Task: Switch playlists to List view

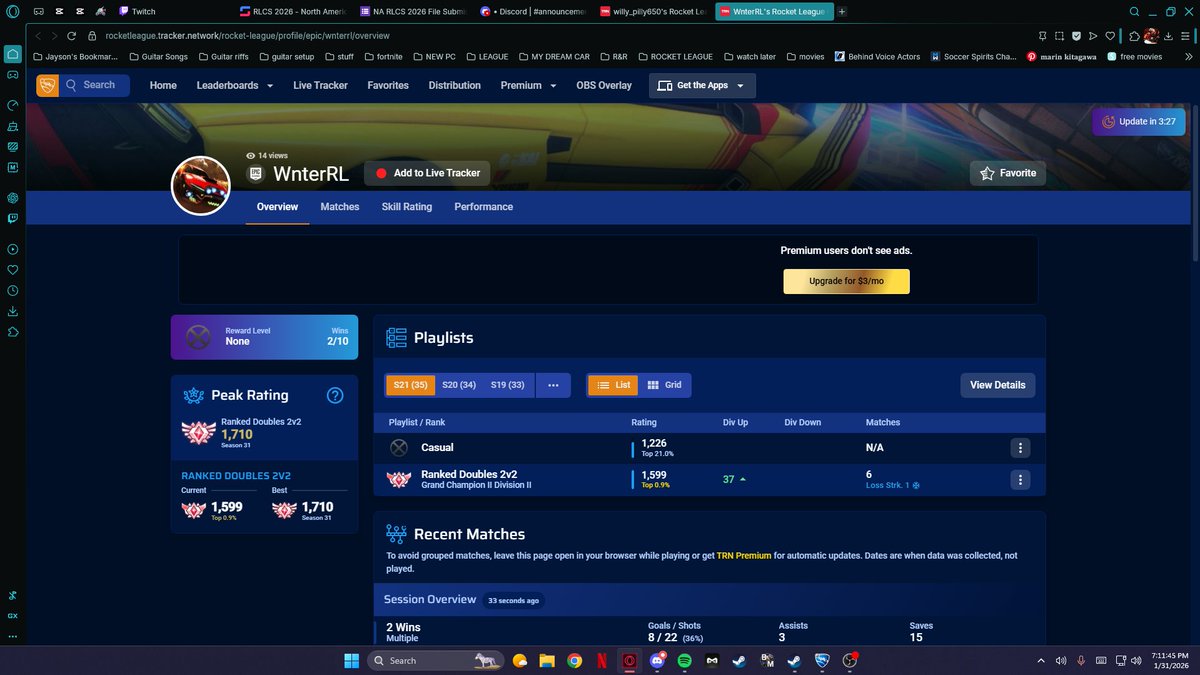Action: 613,385
